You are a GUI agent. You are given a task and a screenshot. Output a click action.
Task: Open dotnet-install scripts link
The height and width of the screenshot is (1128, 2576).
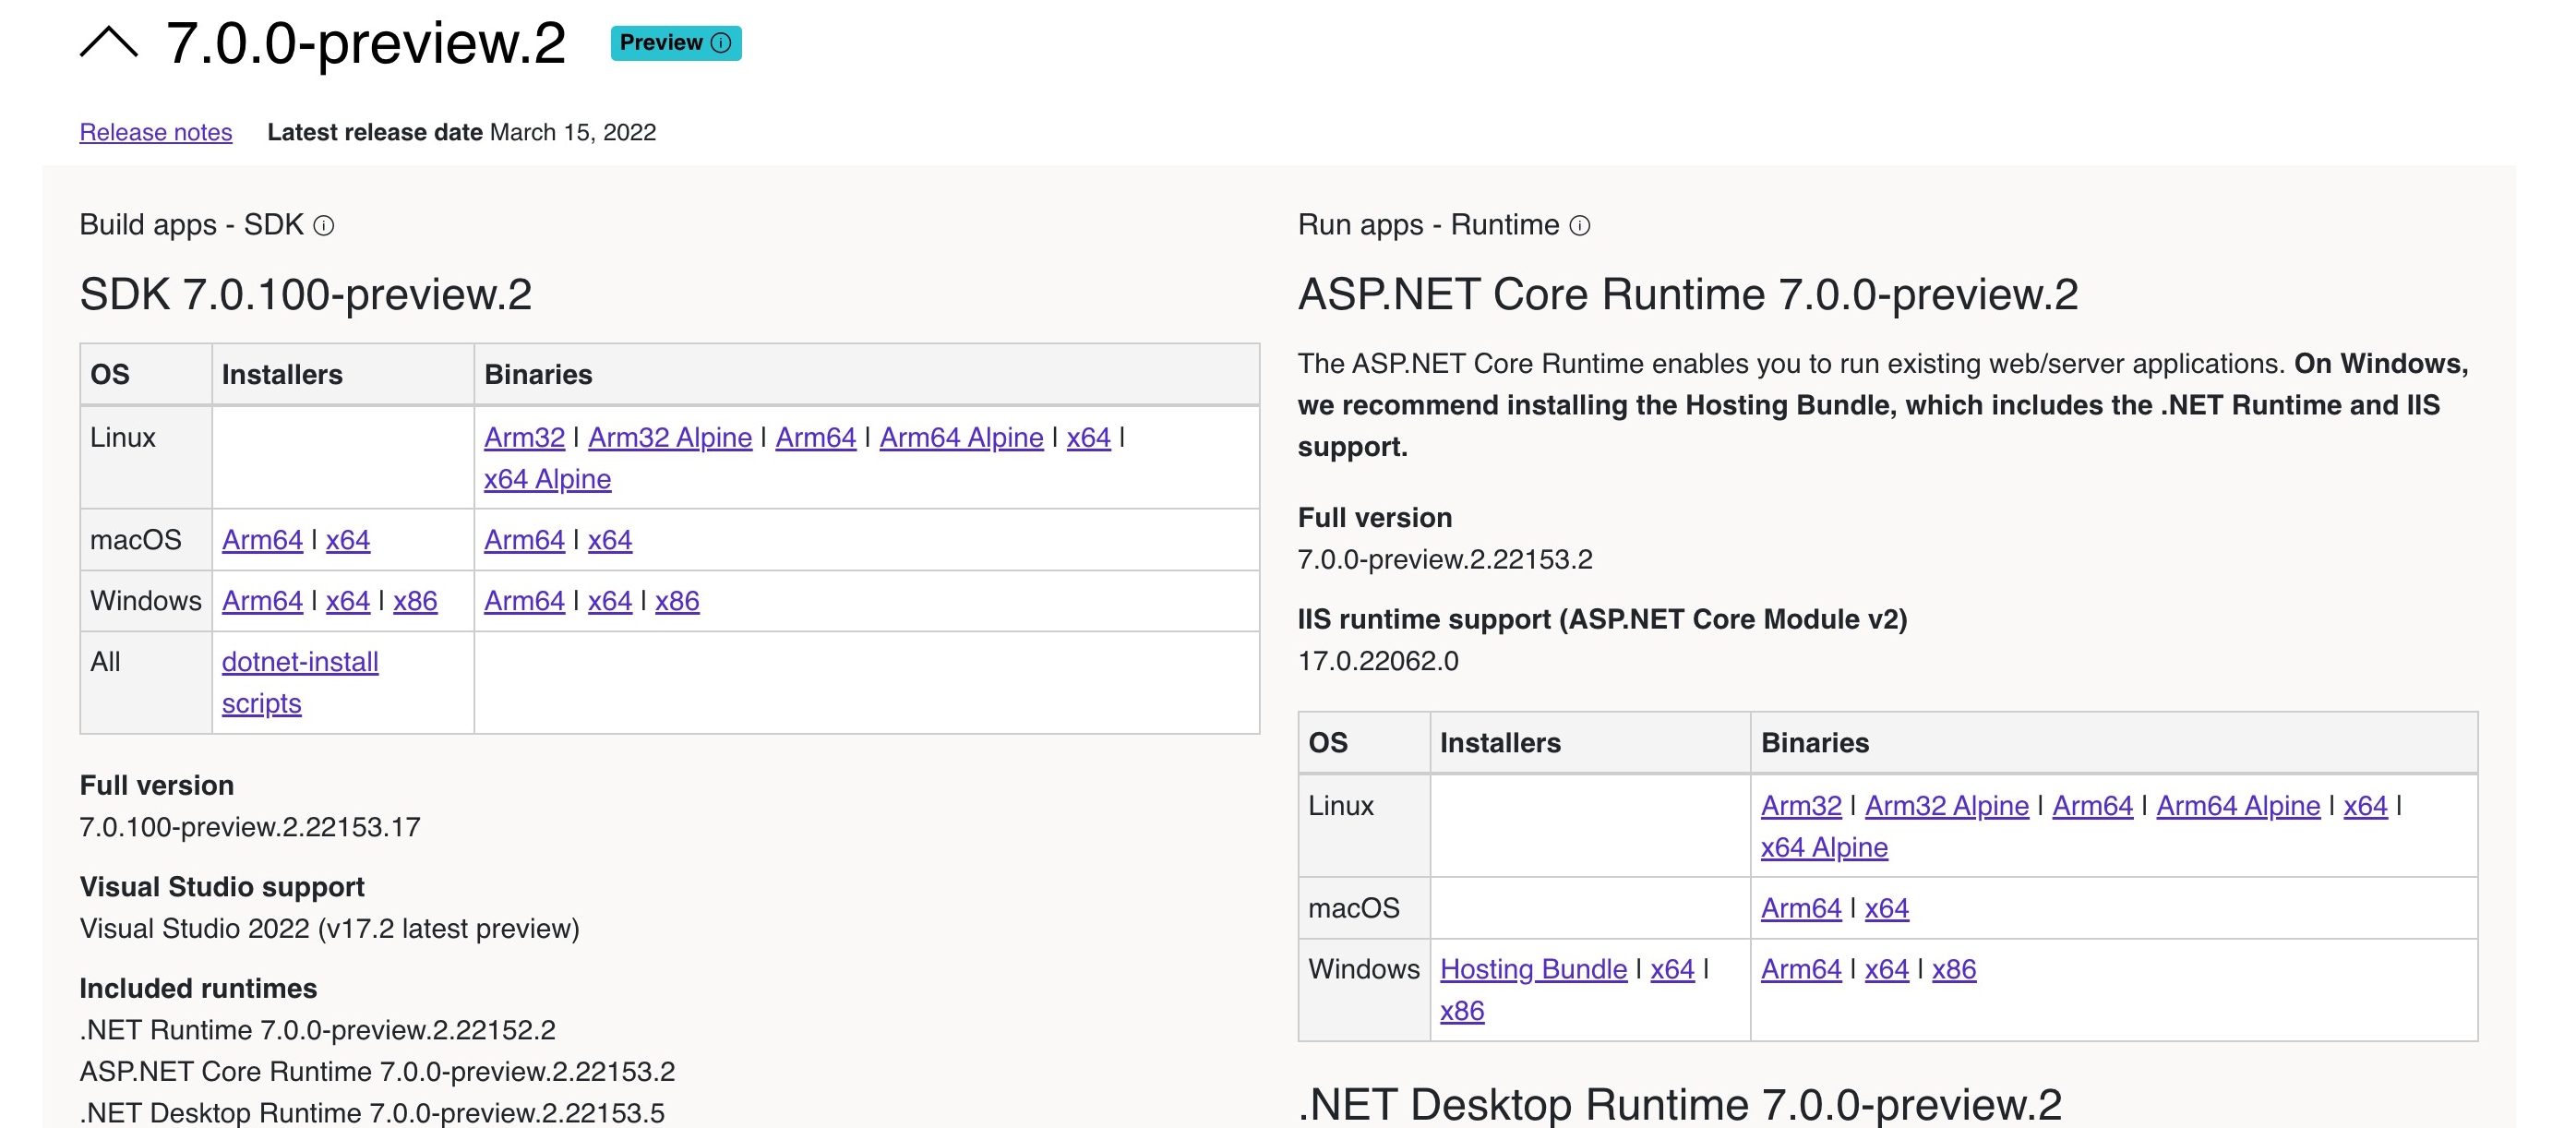(x=299, y=662)
